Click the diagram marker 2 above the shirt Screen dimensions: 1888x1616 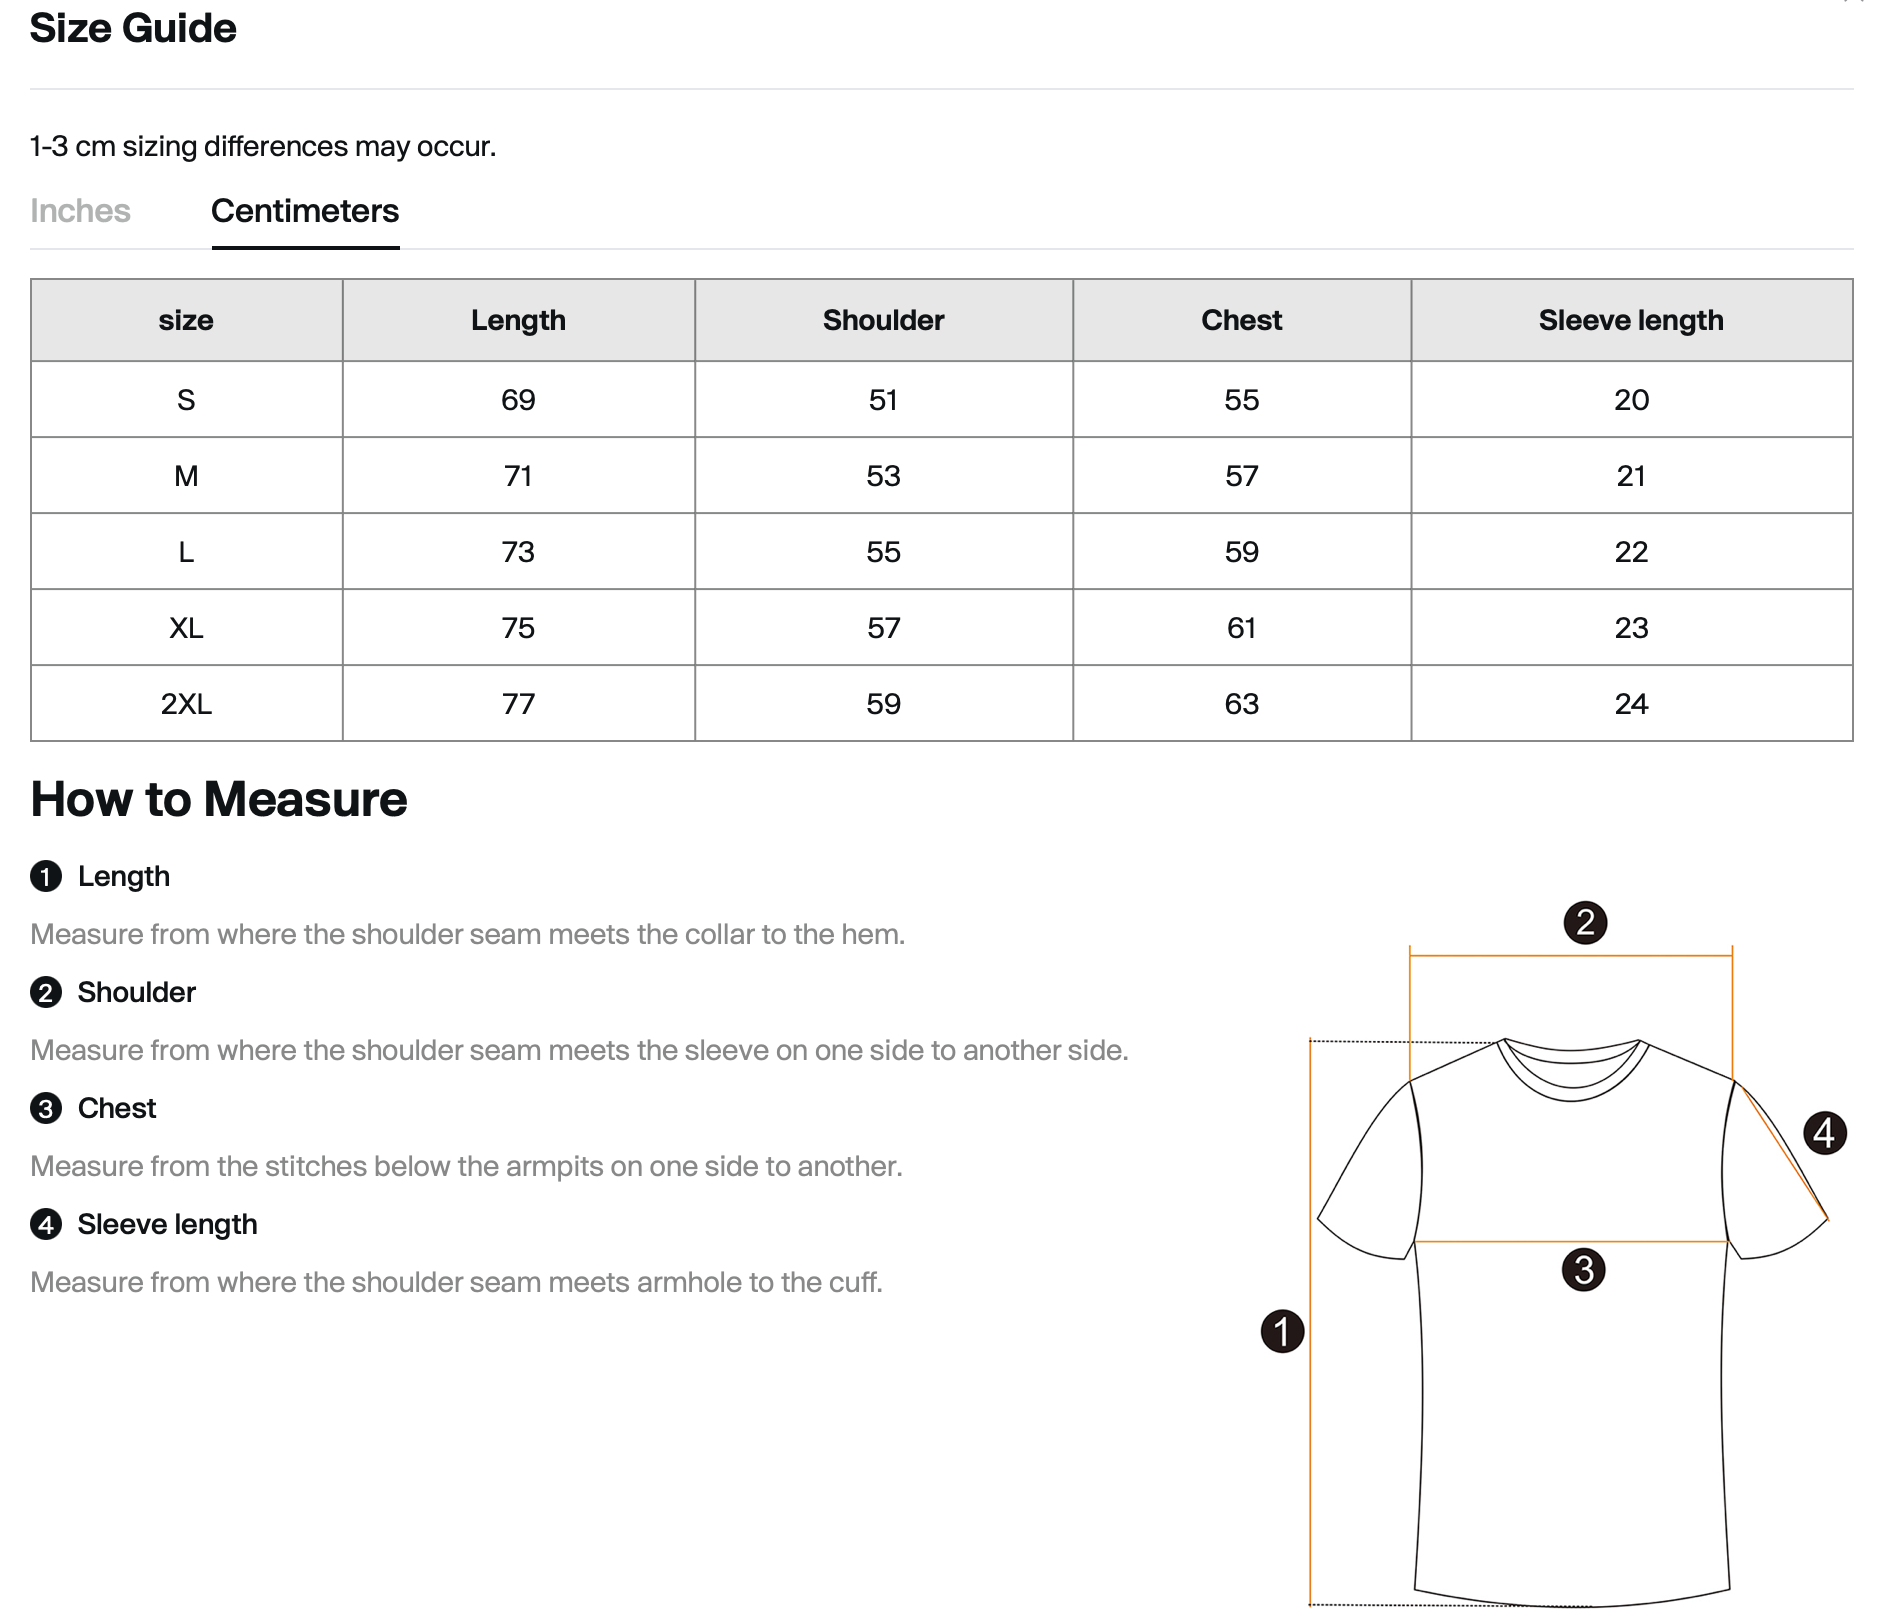click(1585, 922)
